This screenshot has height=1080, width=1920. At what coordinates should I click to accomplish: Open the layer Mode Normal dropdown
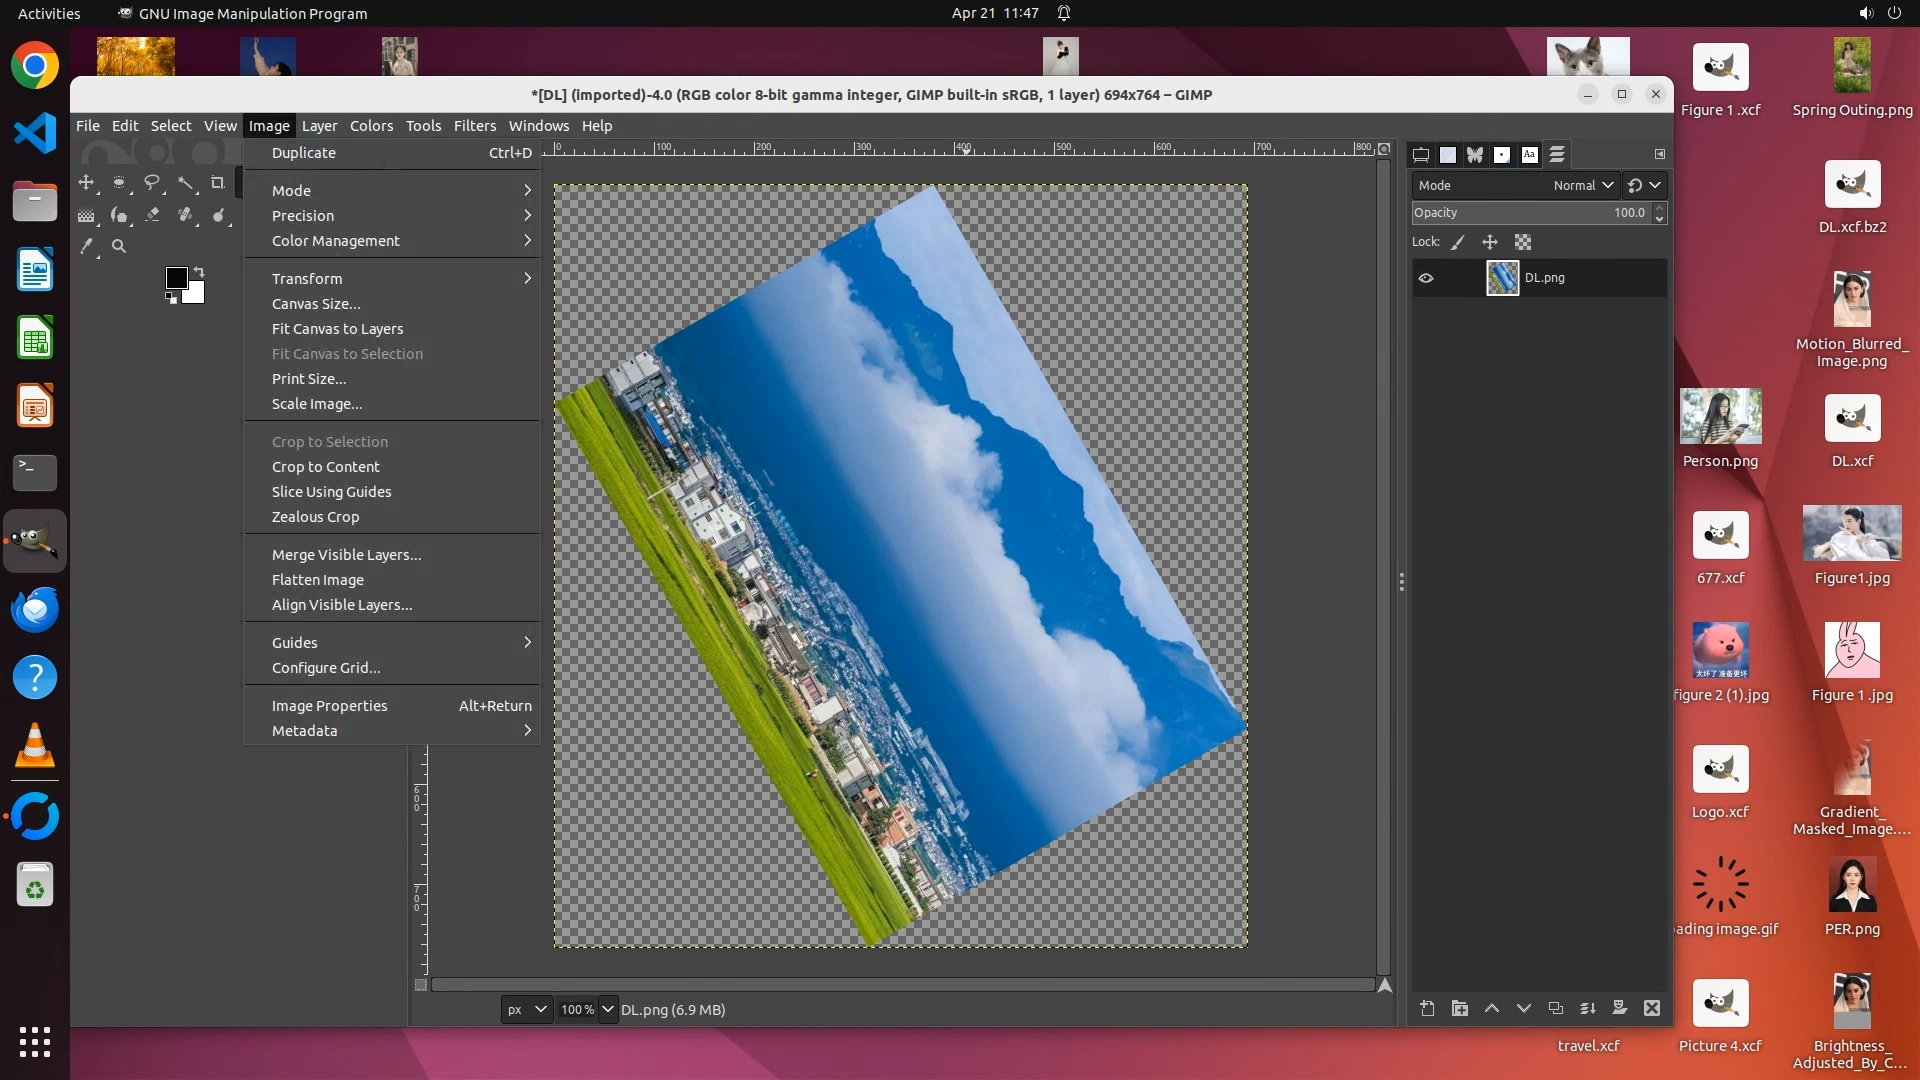click(1583, 185)
